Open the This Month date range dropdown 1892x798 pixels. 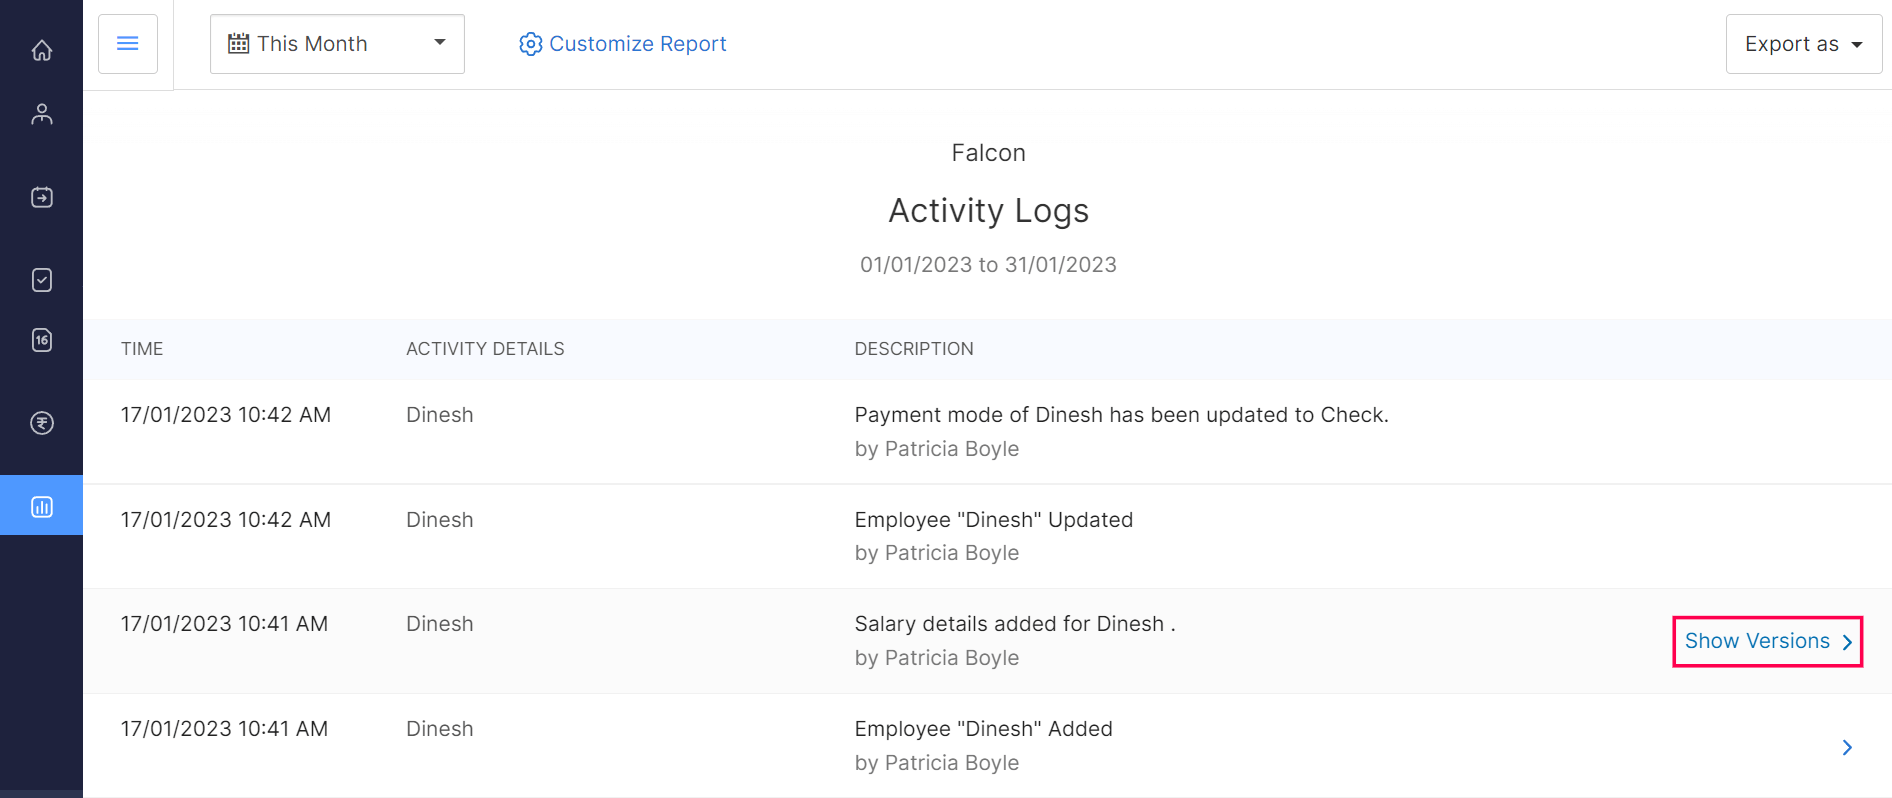tap(337, 44)
